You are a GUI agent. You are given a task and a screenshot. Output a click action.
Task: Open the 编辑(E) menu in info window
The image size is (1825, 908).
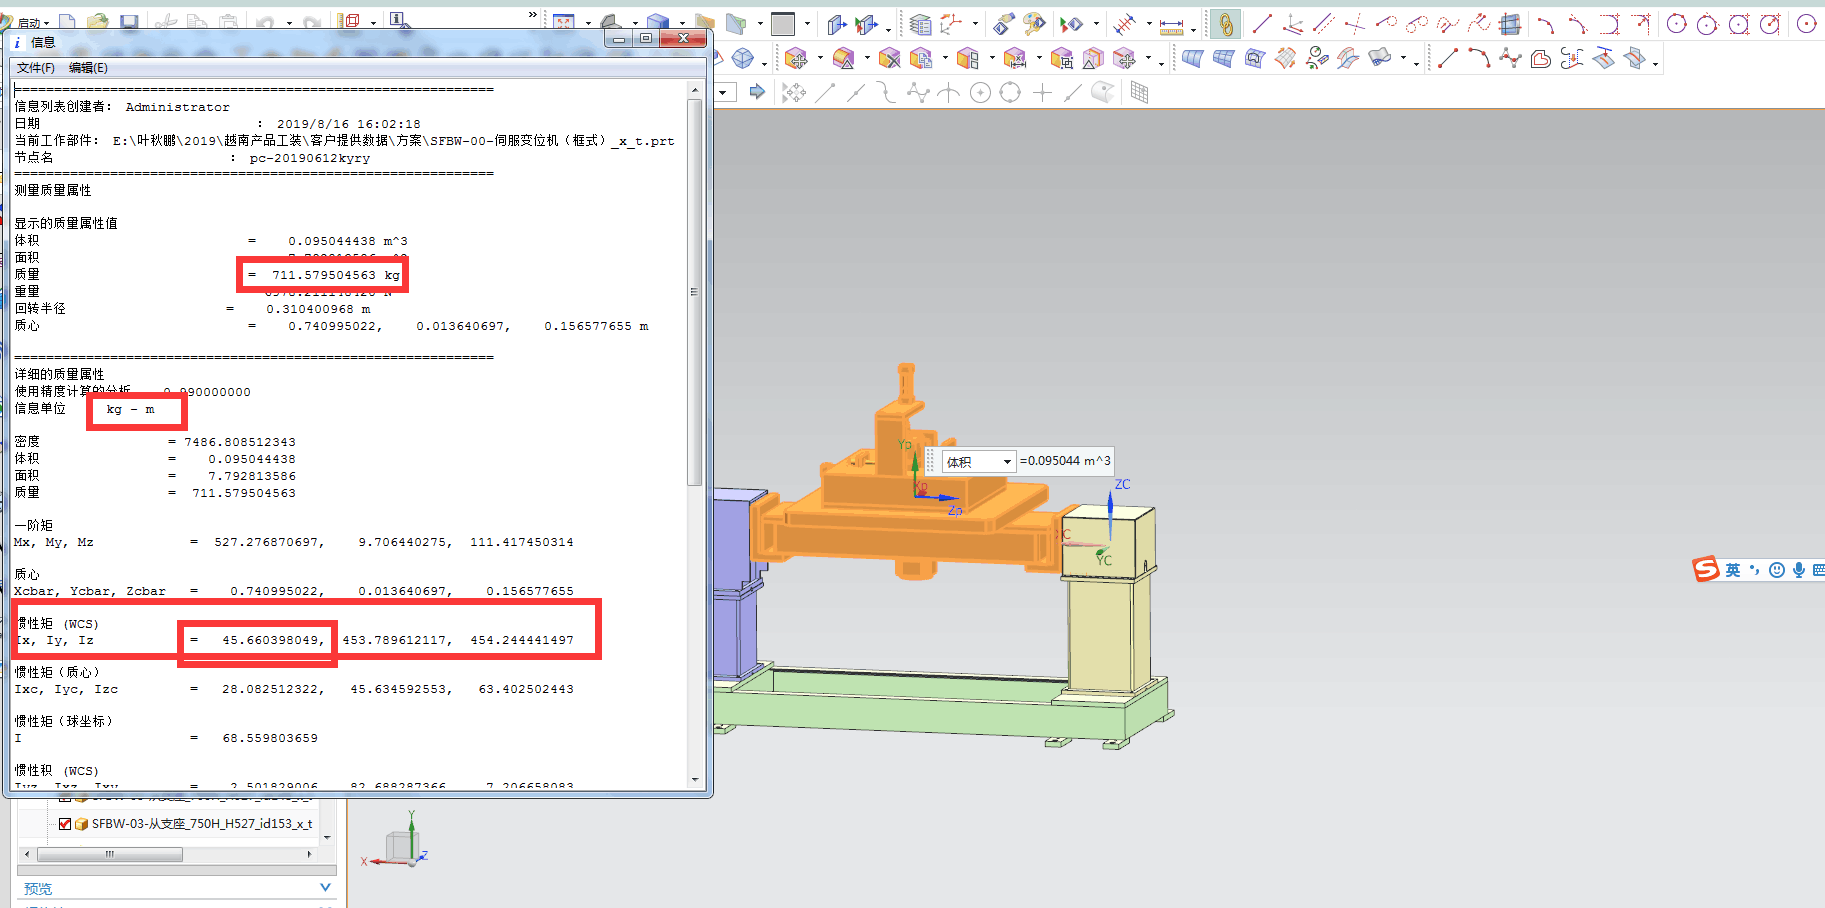tap(88, 68)
